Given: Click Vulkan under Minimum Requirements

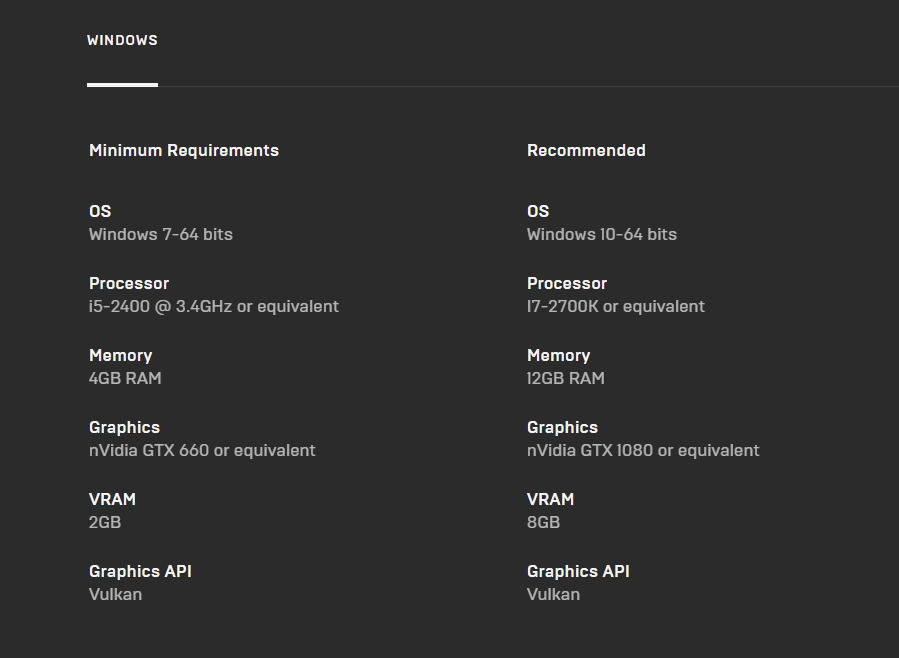Looking at the screenshot, I should coord(115,594).
